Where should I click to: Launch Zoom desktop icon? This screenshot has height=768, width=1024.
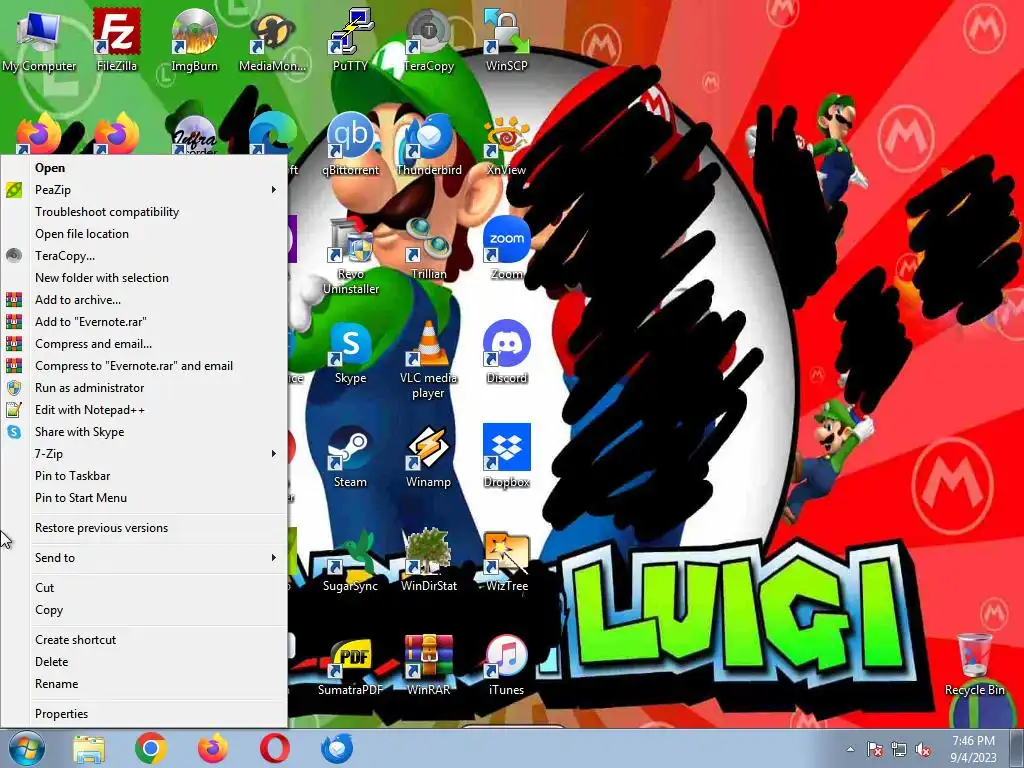click(x=507, y=248)
